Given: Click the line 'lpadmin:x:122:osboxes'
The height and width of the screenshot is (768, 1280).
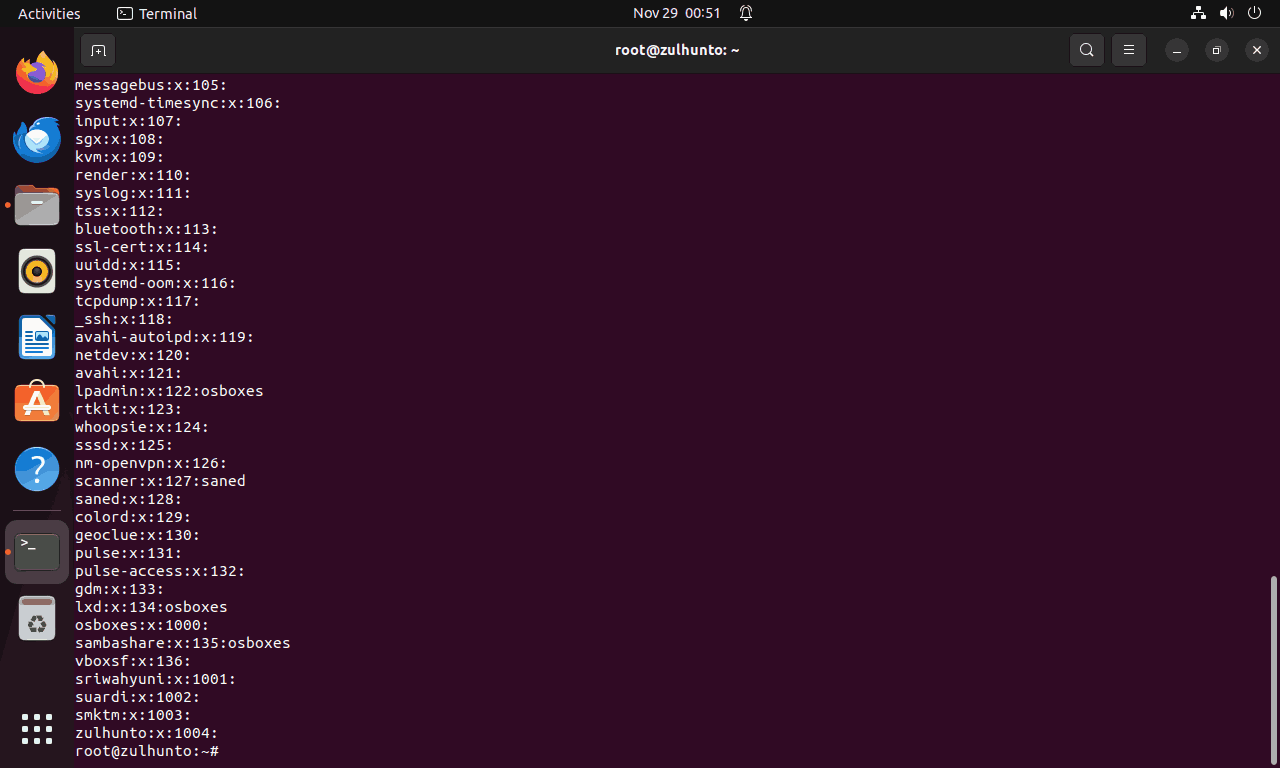Looking at the screenshot, I should point(169,391).
